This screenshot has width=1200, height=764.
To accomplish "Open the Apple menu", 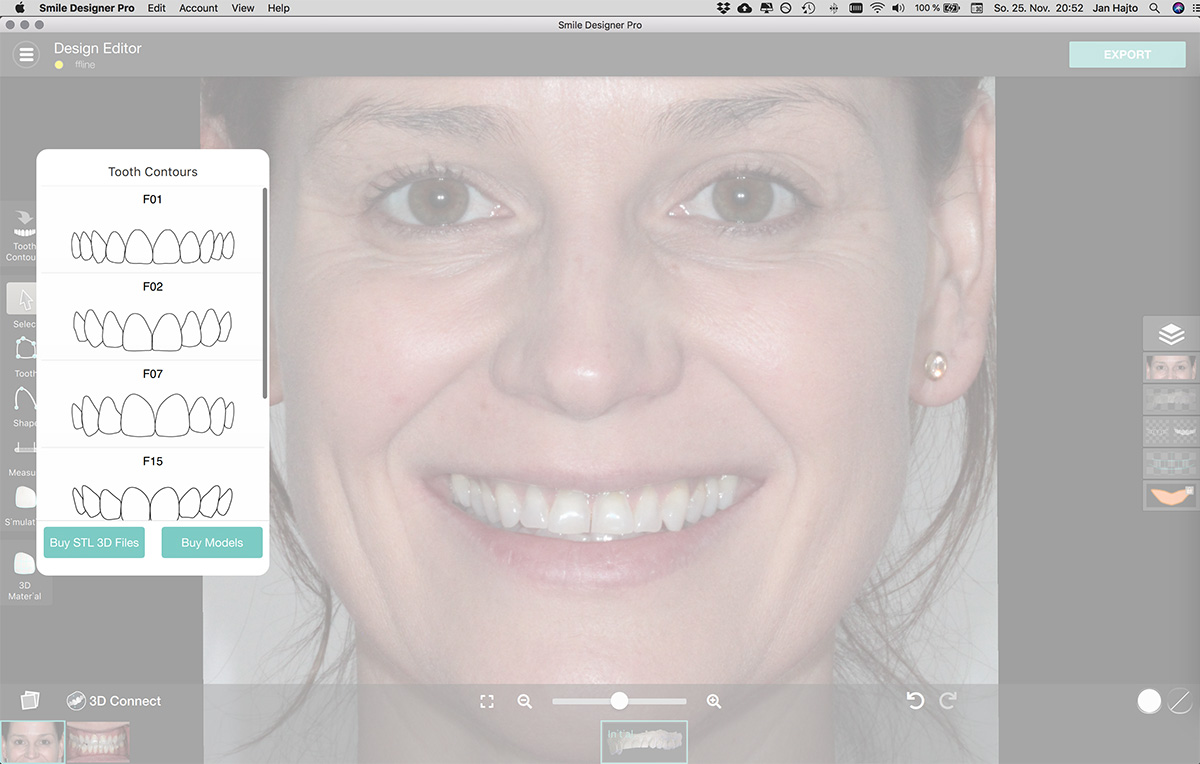I will click(19, 8).
